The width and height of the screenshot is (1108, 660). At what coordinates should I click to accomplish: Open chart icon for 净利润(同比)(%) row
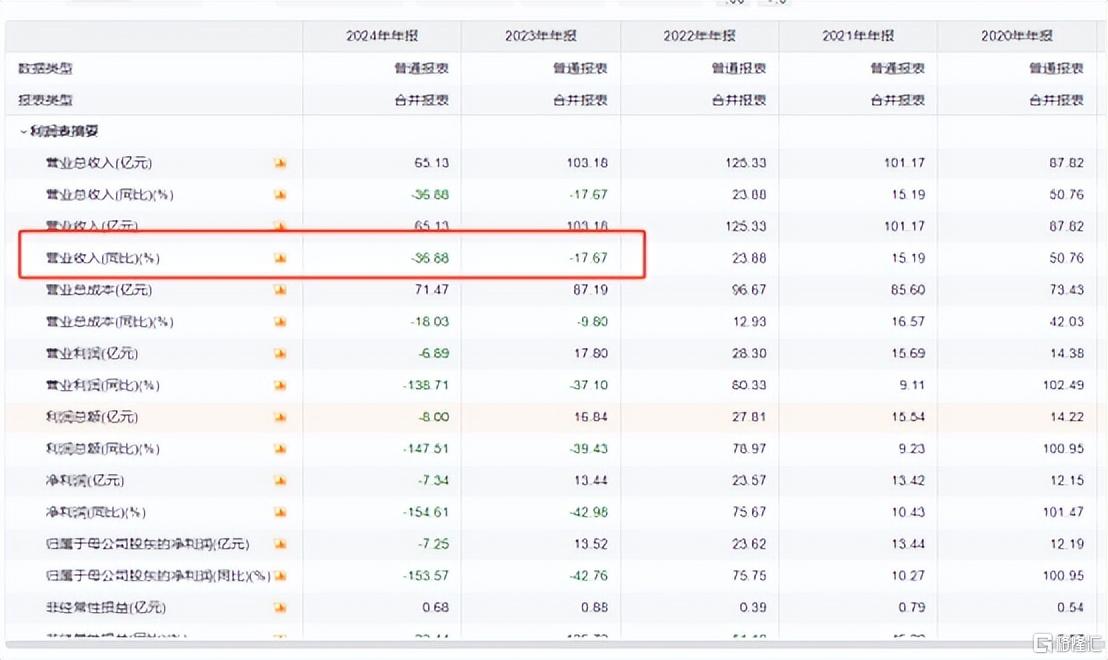[x=281, y=513]
